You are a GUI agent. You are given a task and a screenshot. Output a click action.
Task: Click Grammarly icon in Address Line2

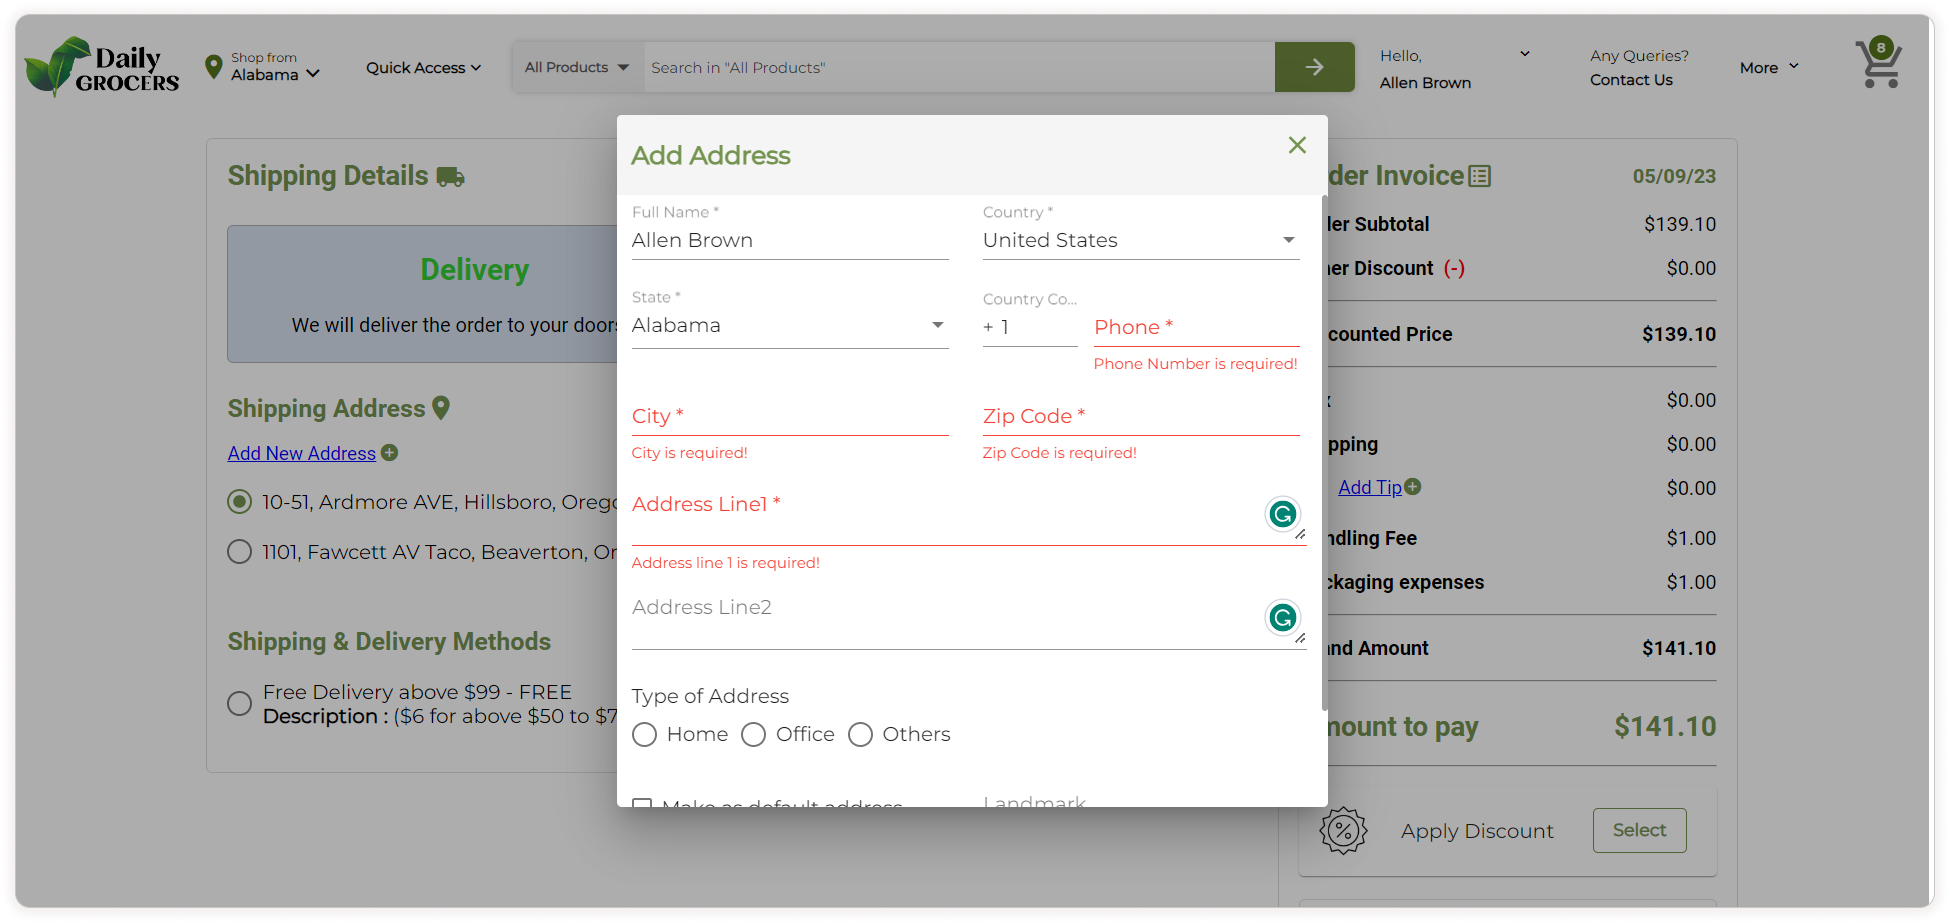click(1282, 617)
